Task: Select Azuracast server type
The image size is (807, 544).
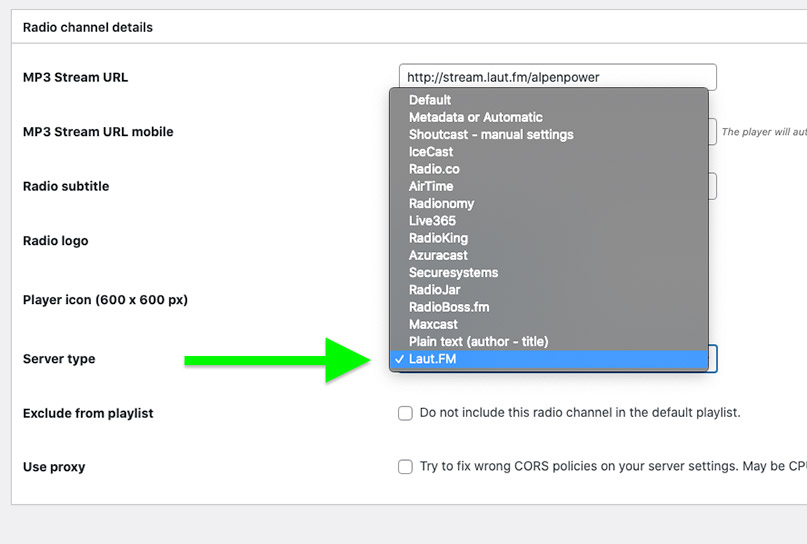Action: pyautogui.click(x=438, y=255)
